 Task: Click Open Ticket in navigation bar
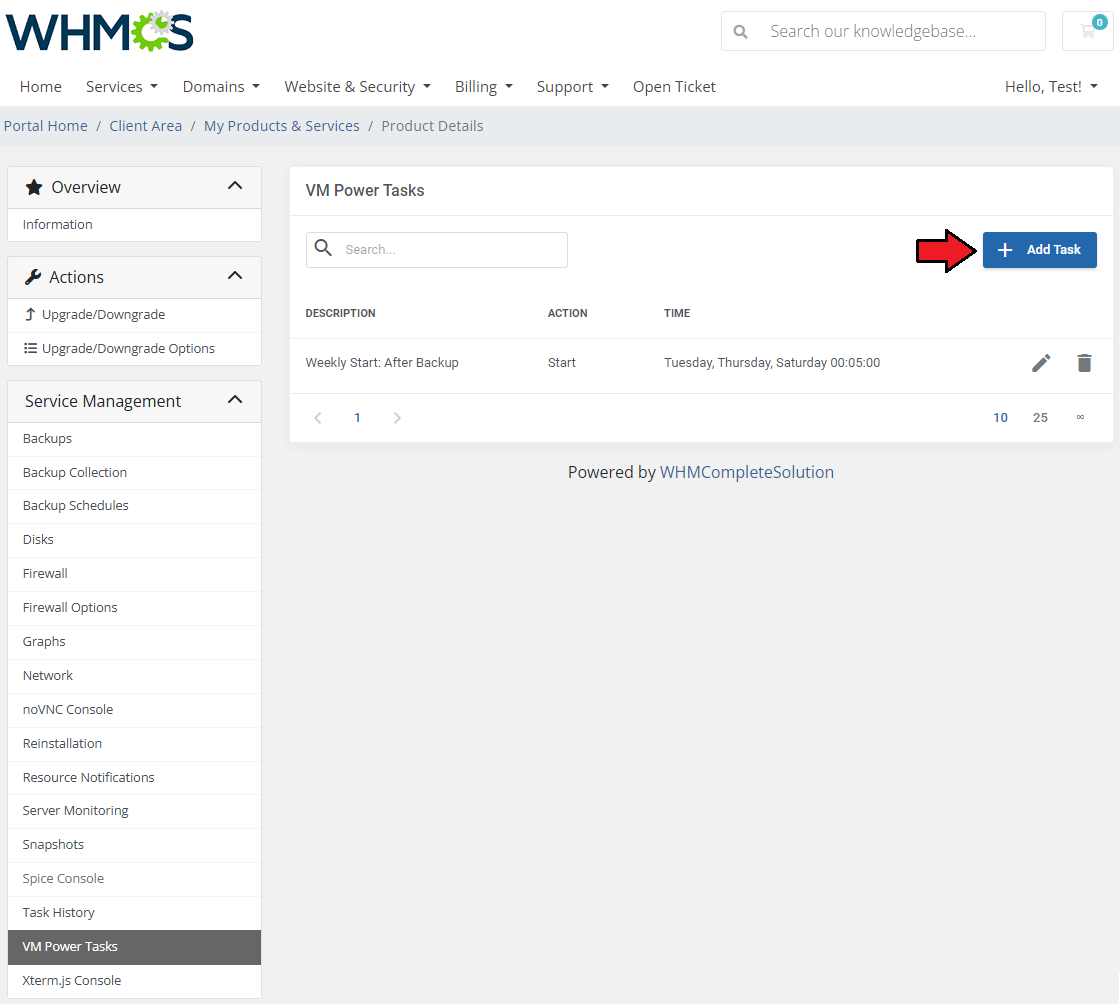coord(674,86)
